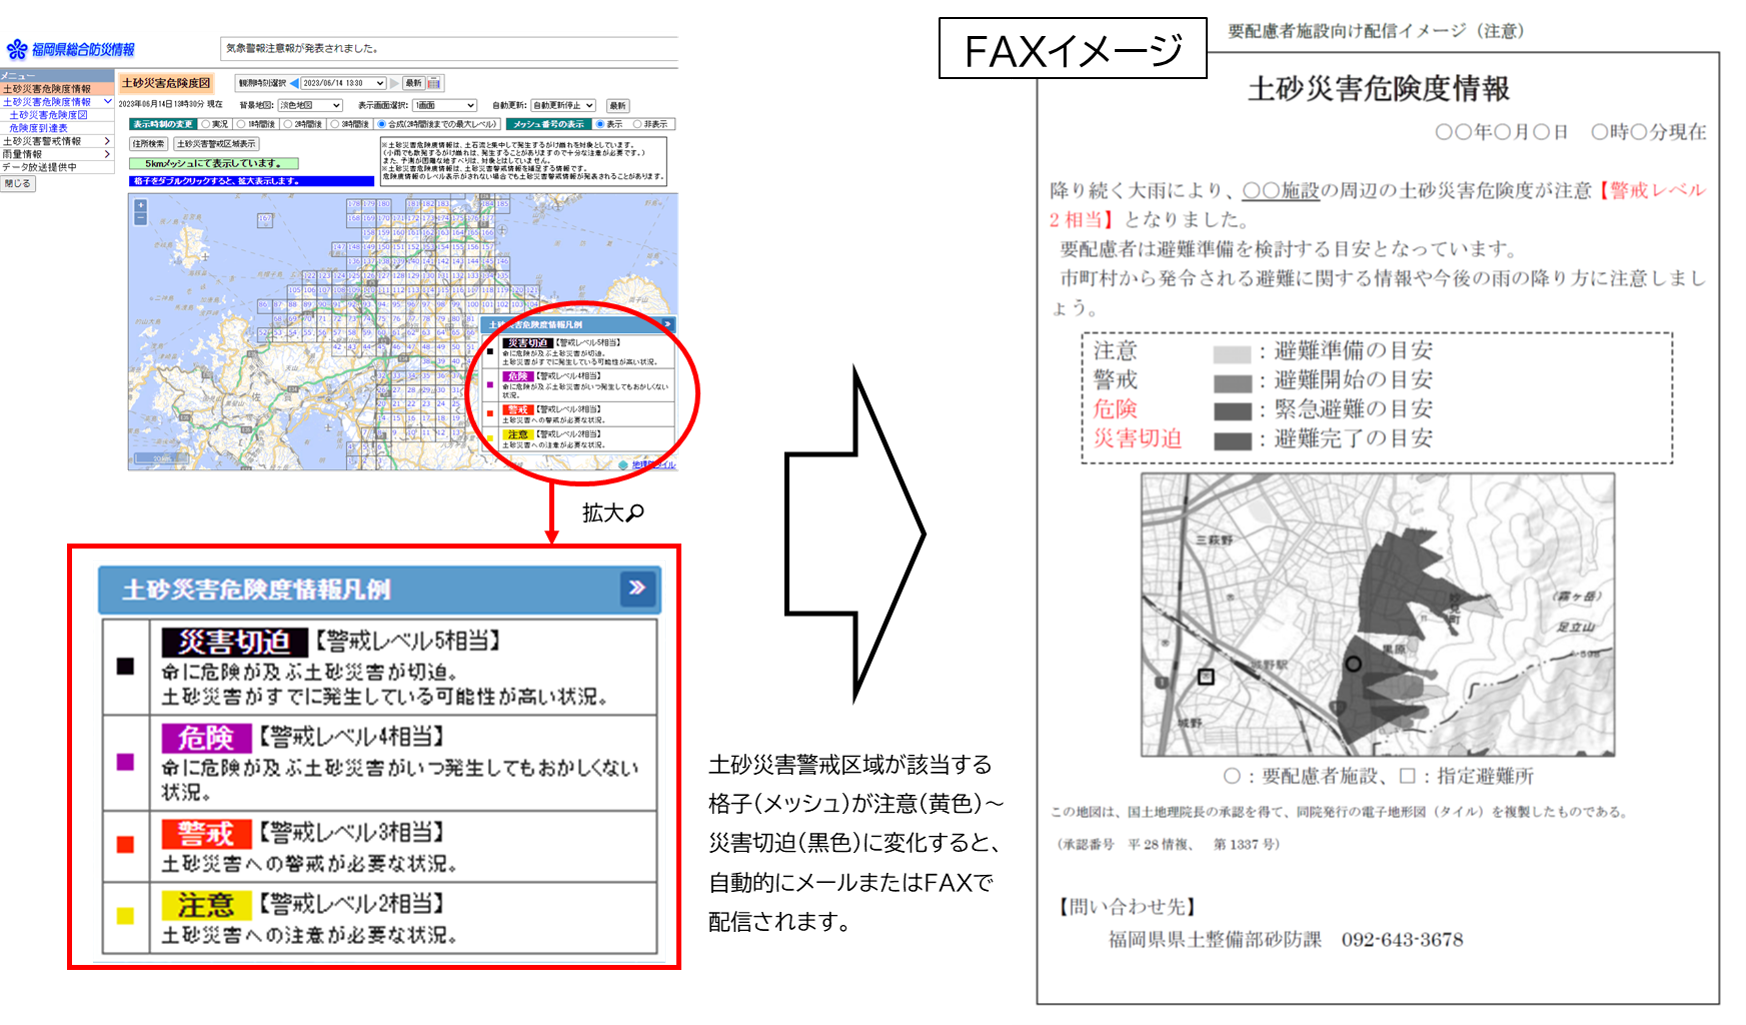The height and width of the screenshot is (1025, 1746).
Task: Select 危険度到達表 in the sidebar menu
Action: (40, 128)
